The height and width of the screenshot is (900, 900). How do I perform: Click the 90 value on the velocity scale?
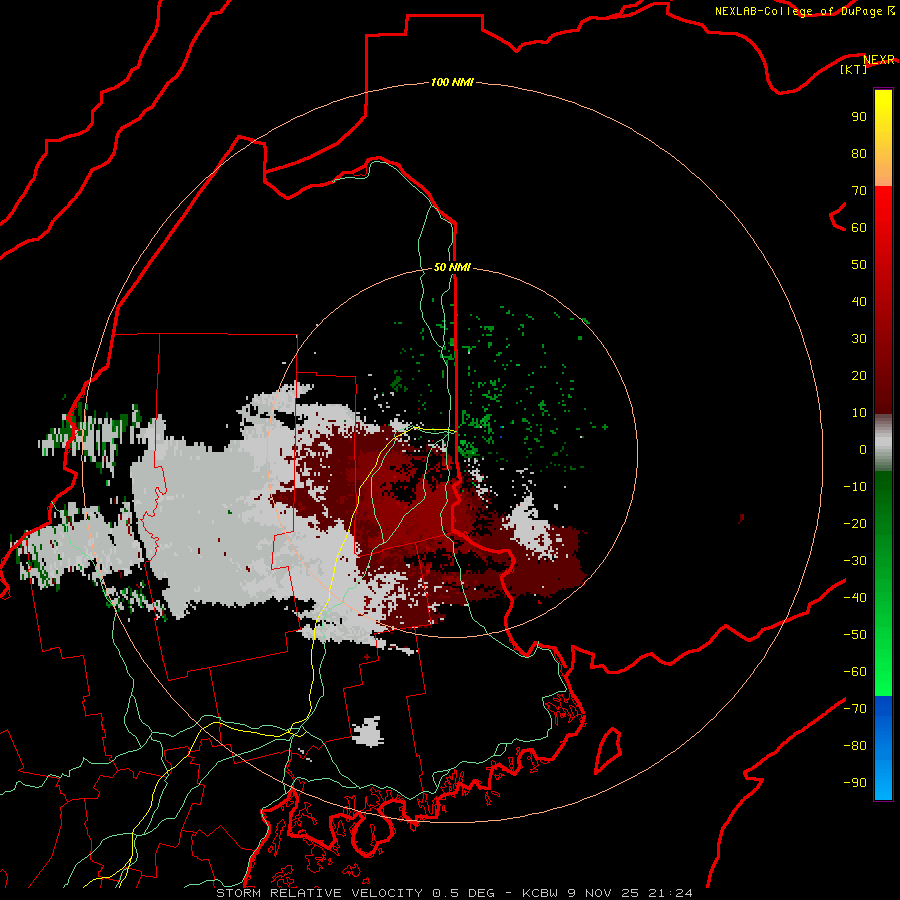pyautogui.click(x=859, y=117)
